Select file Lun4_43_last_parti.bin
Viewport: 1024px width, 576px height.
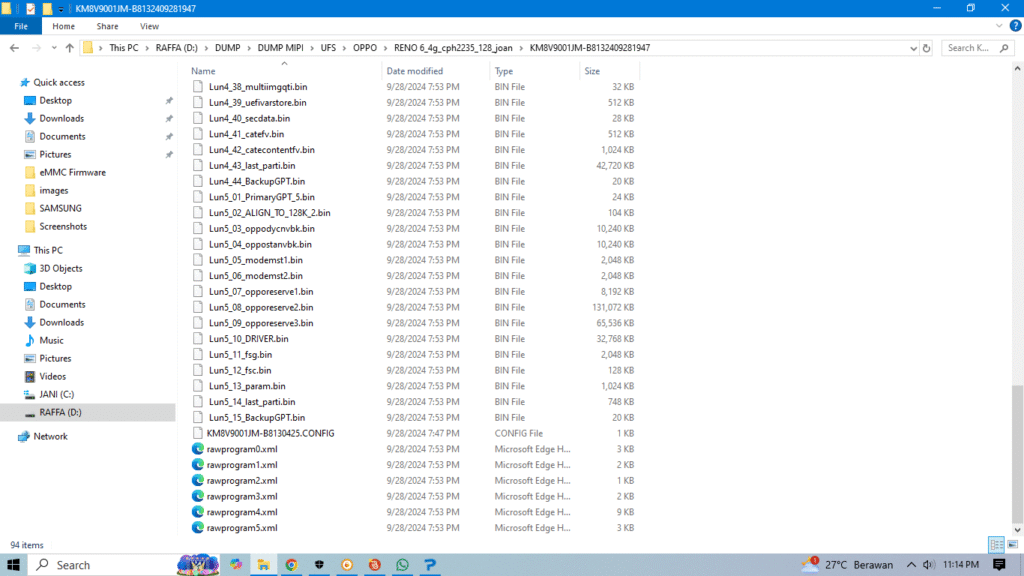(252, 166)
